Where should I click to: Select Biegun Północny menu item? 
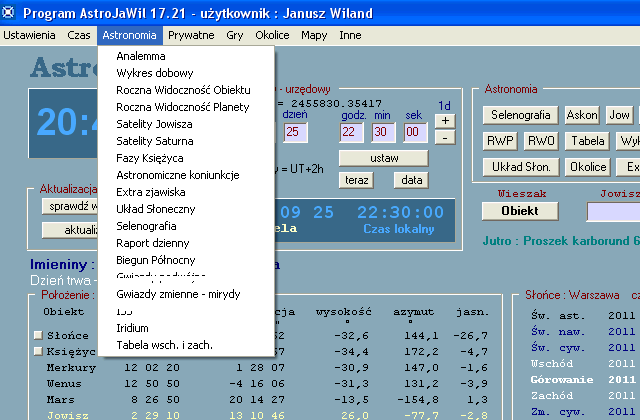[186, 260]
